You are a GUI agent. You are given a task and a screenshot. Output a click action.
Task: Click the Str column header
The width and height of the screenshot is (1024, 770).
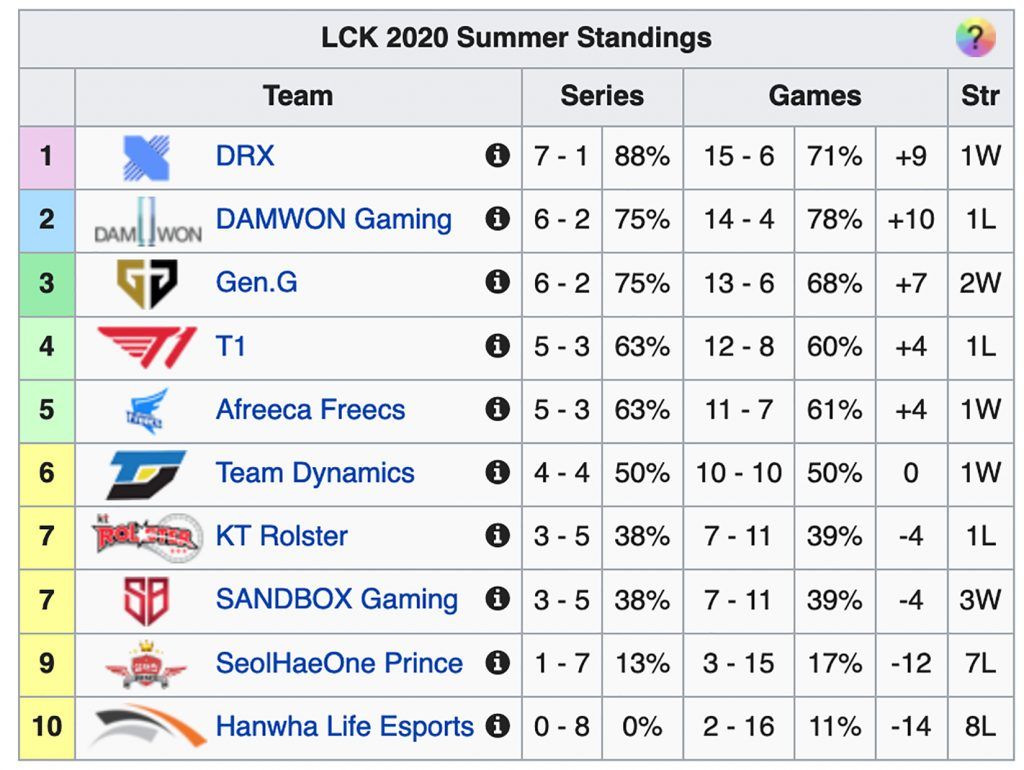[980, 96]
